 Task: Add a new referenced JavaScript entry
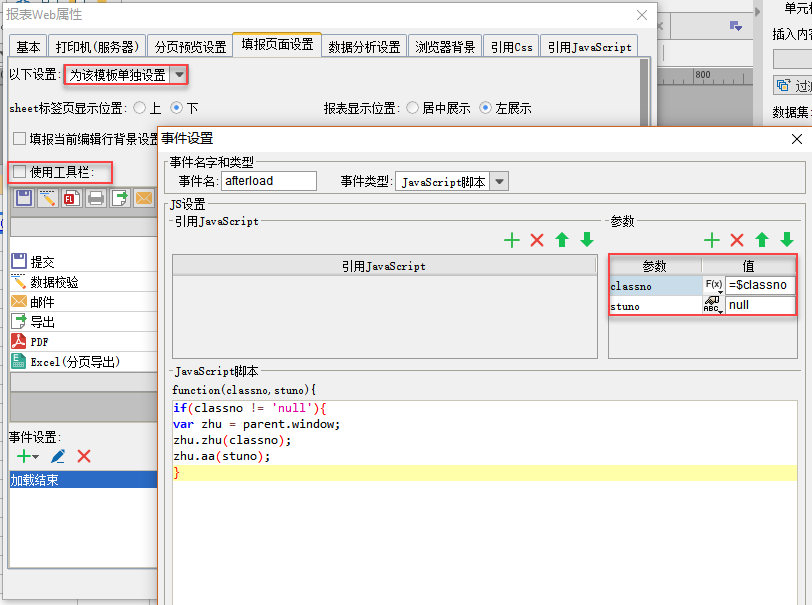pyautogui.click(x=512, y=240)
